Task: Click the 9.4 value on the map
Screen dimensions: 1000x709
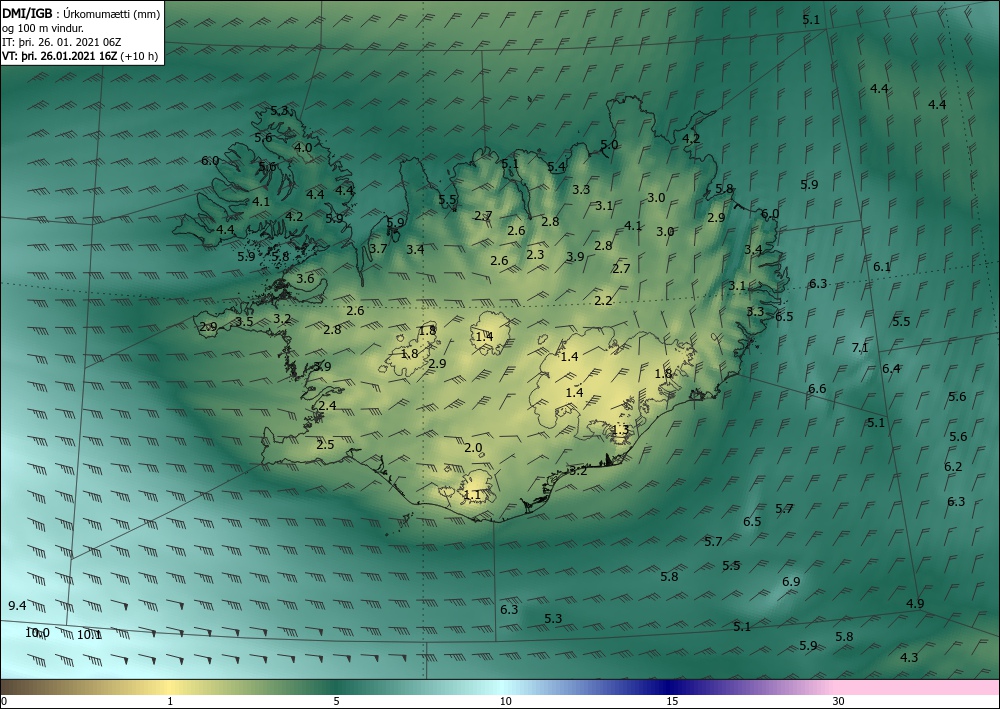Action: point(17,606)
